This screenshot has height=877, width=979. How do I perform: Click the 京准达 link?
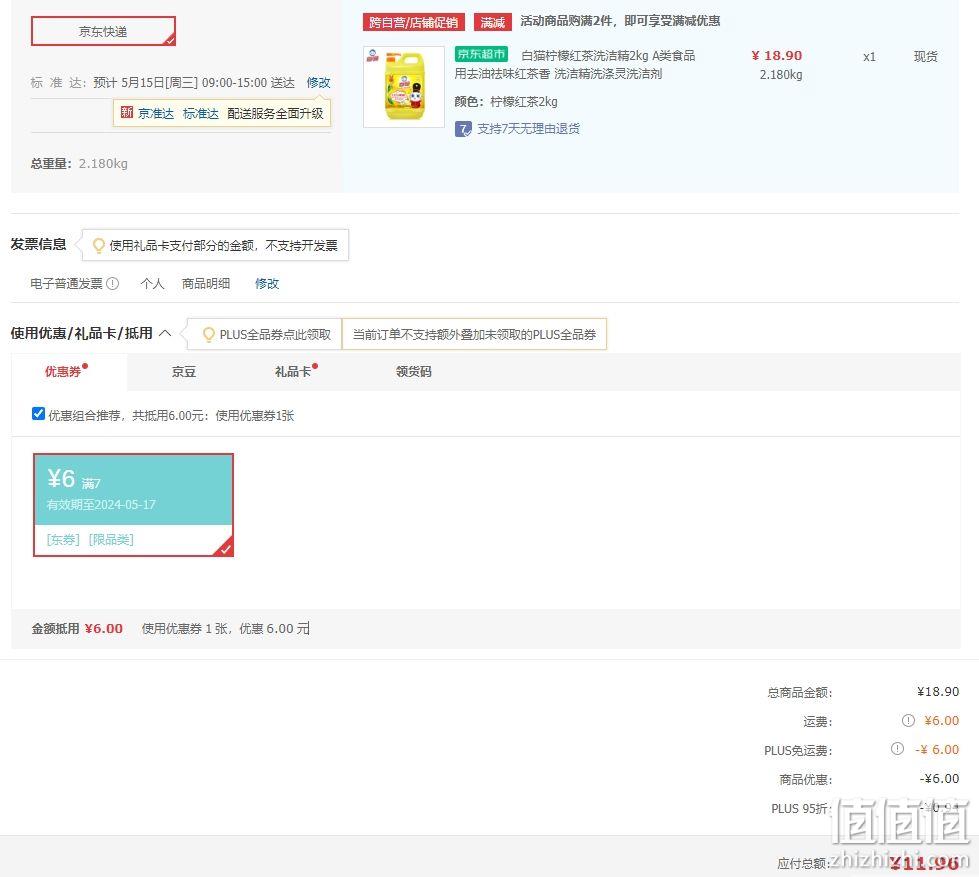(156, 113)
